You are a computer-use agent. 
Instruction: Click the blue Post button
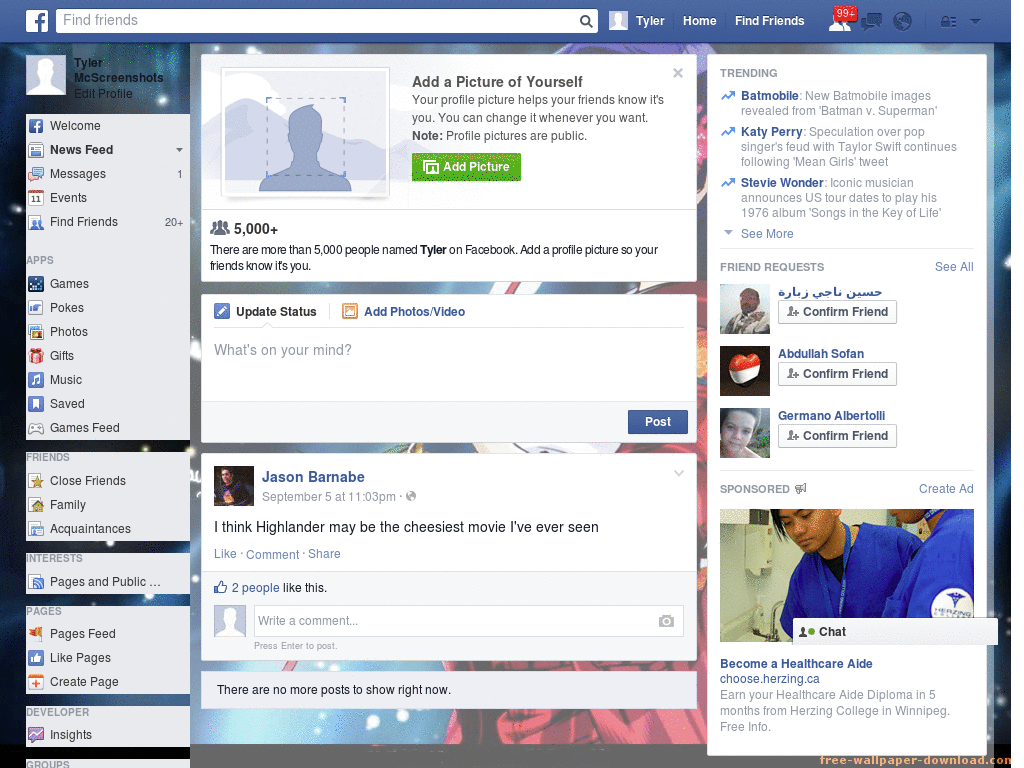[658, 422]
